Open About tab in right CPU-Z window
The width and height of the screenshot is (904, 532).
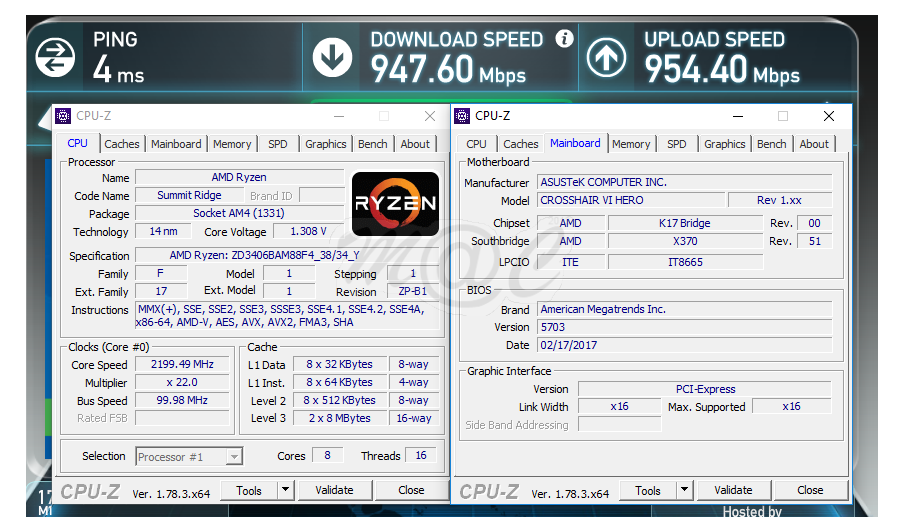click(x=814, y=144)
